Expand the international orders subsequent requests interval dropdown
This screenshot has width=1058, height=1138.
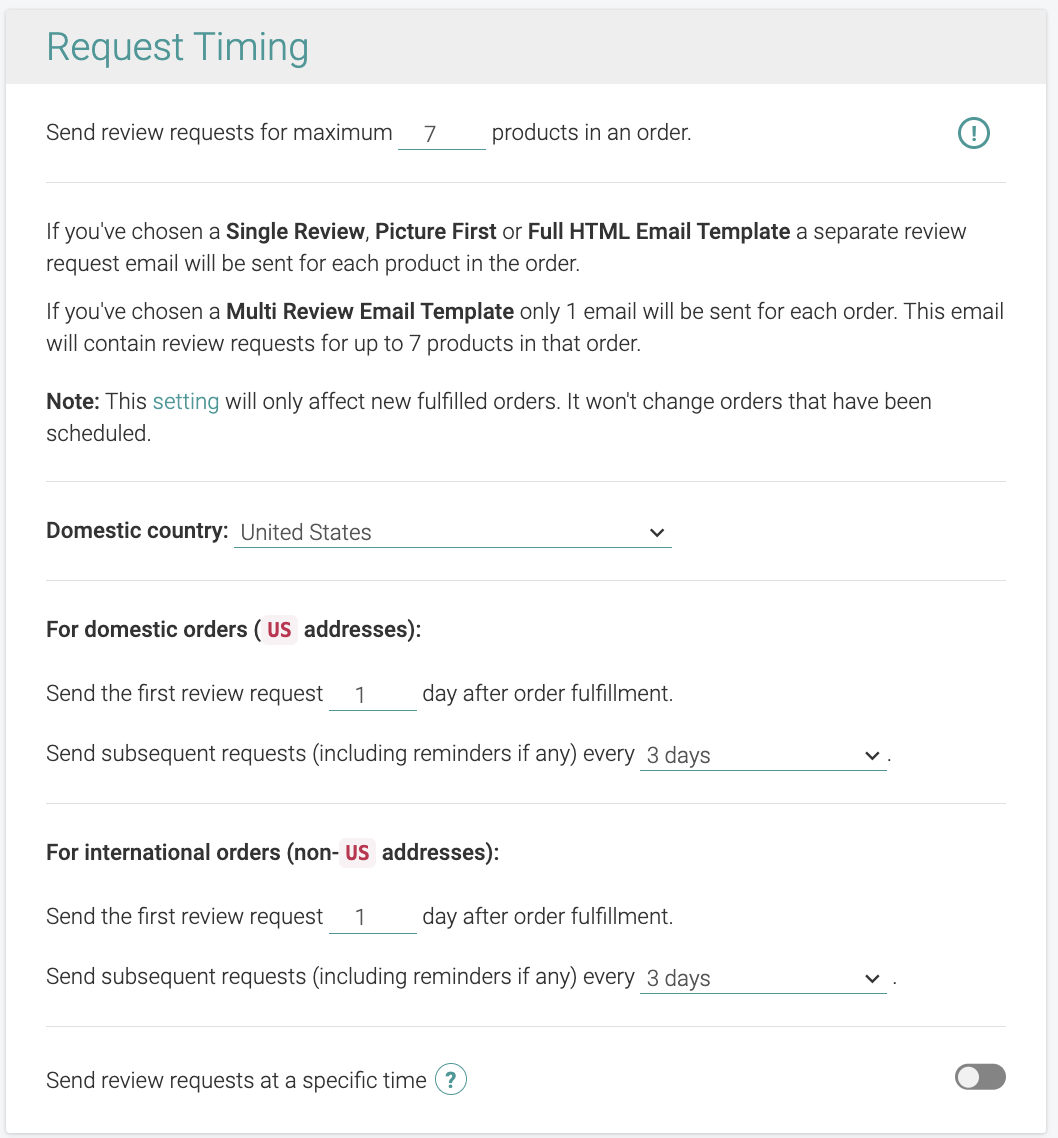coord(762,979)
